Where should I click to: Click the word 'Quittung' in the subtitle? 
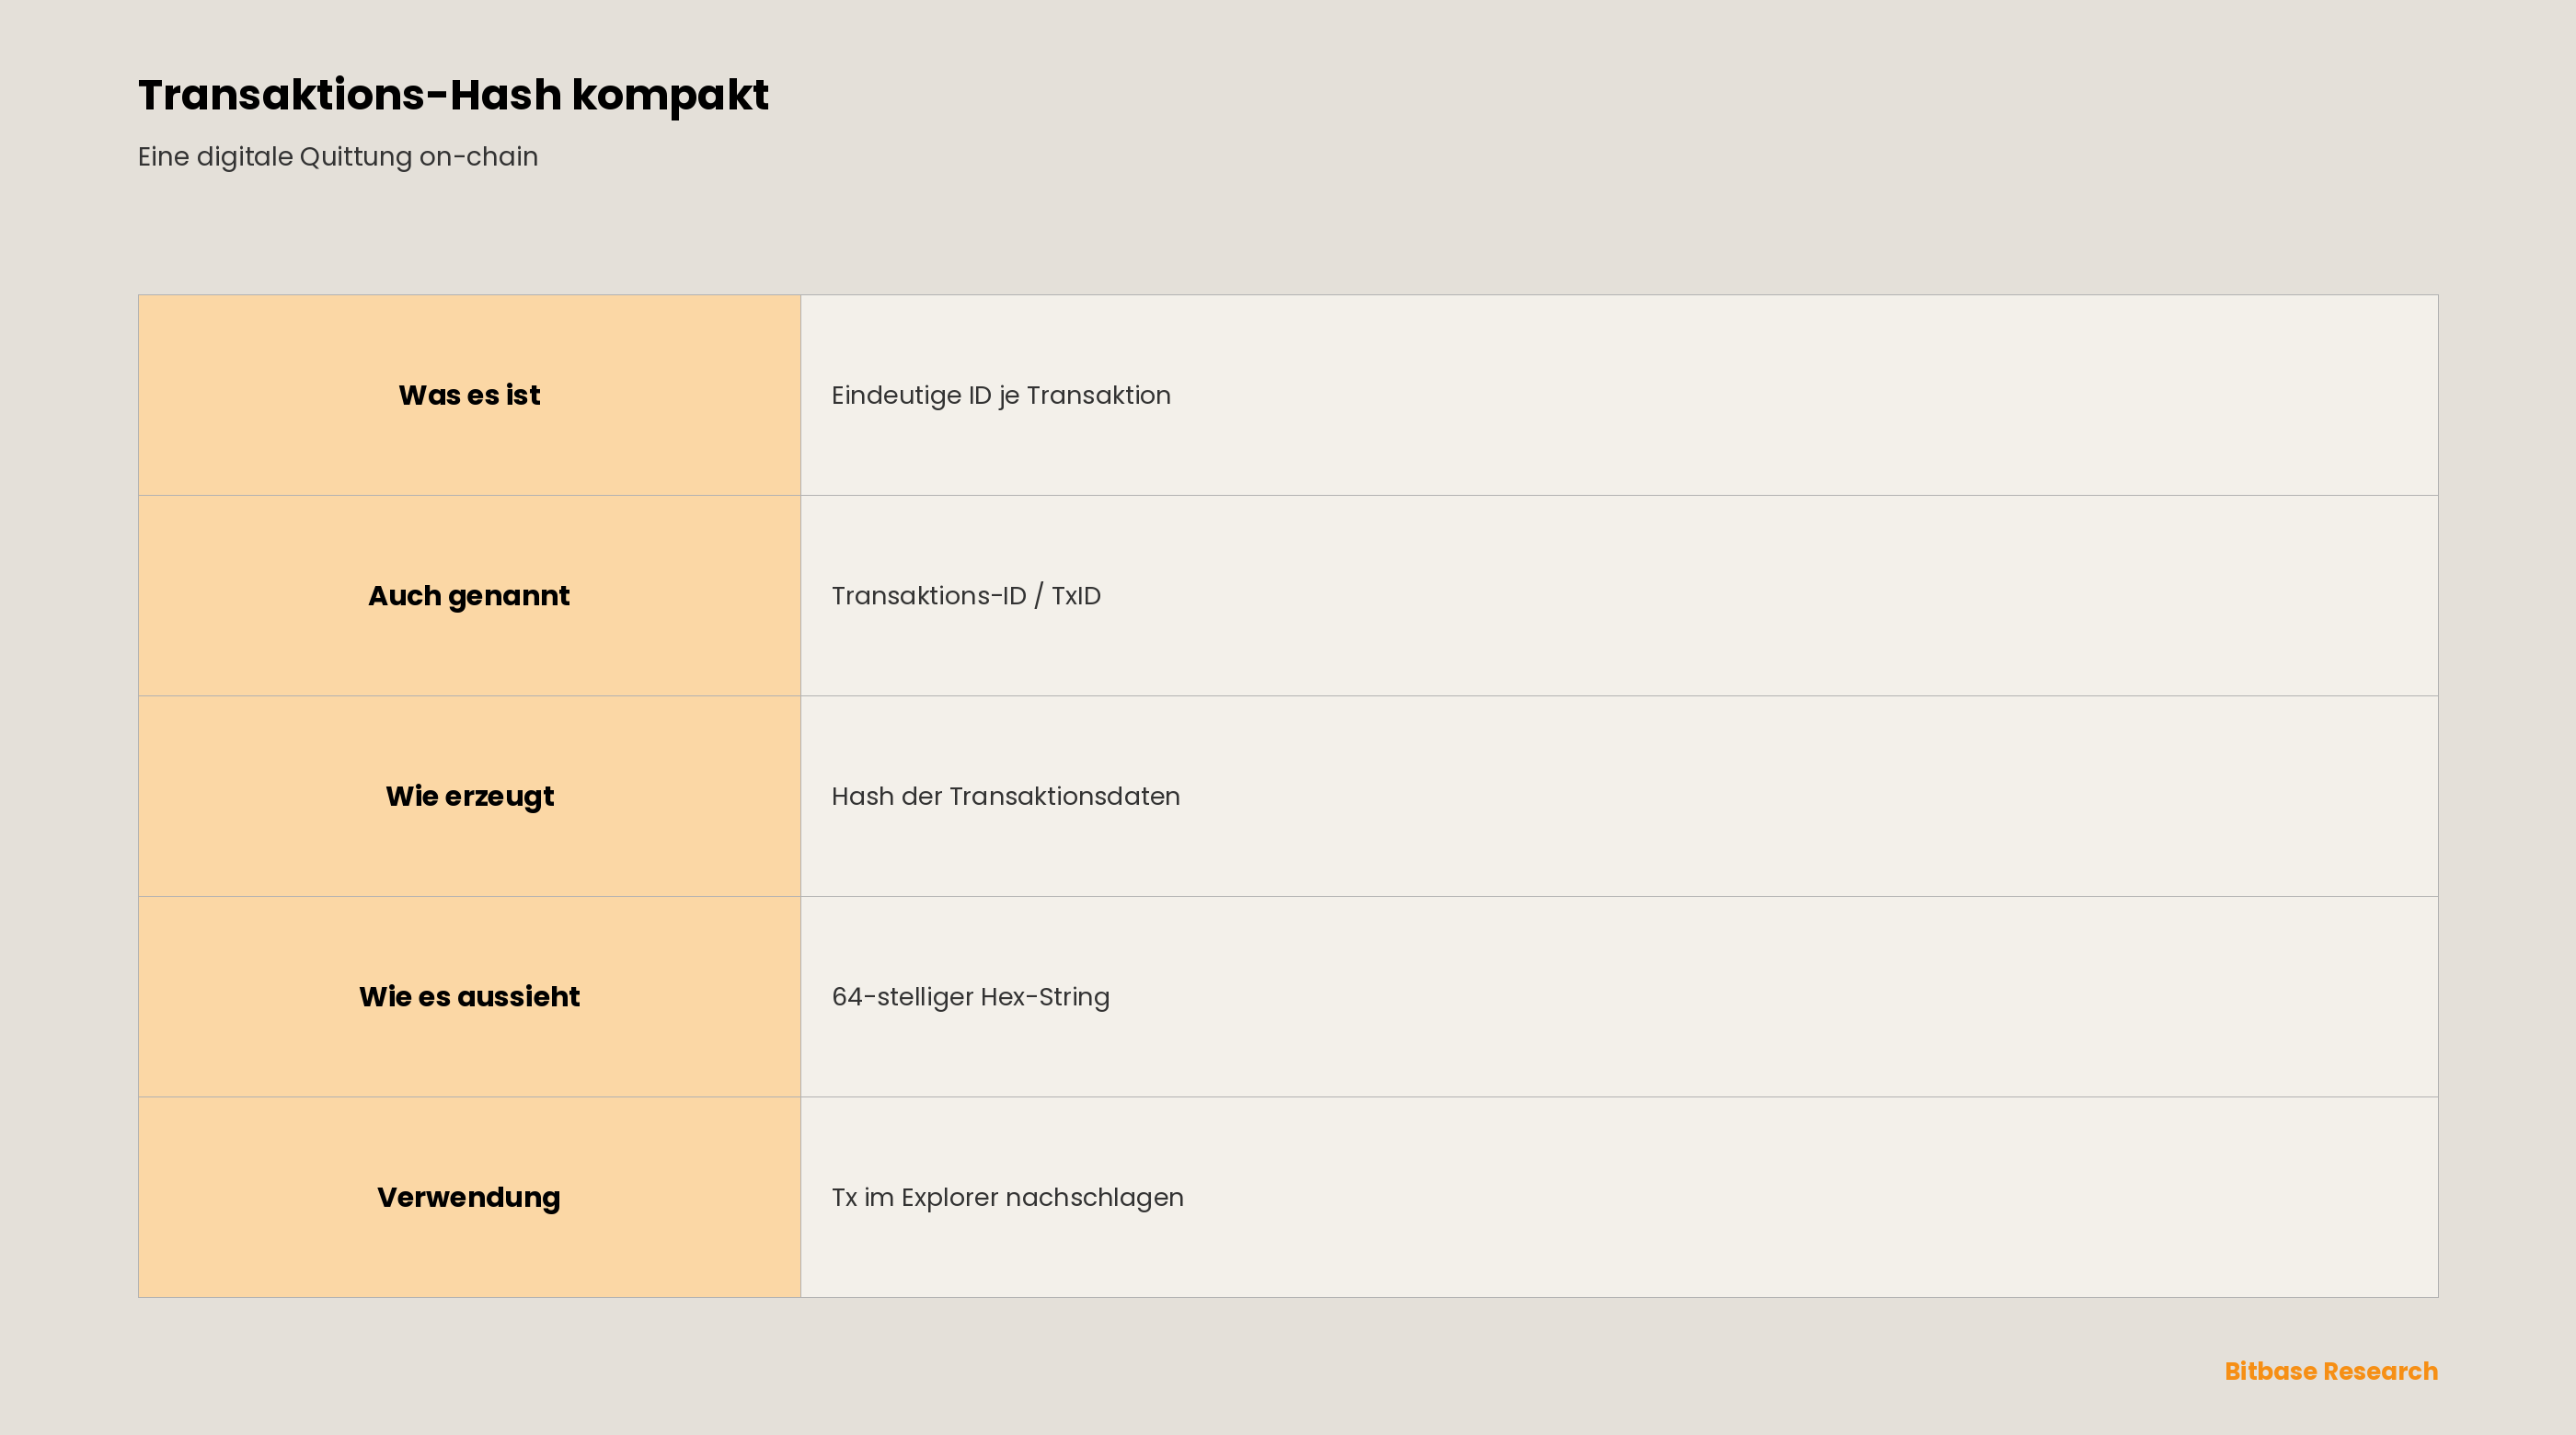tap(356, 157)
